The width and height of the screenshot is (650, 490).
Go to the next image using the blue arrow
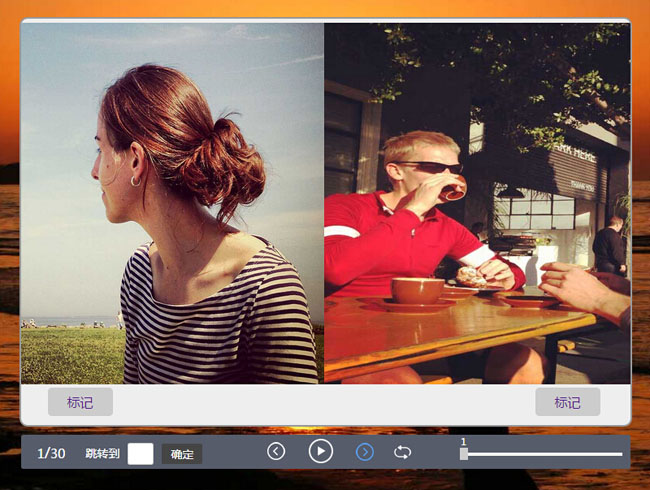pos(365,452)
